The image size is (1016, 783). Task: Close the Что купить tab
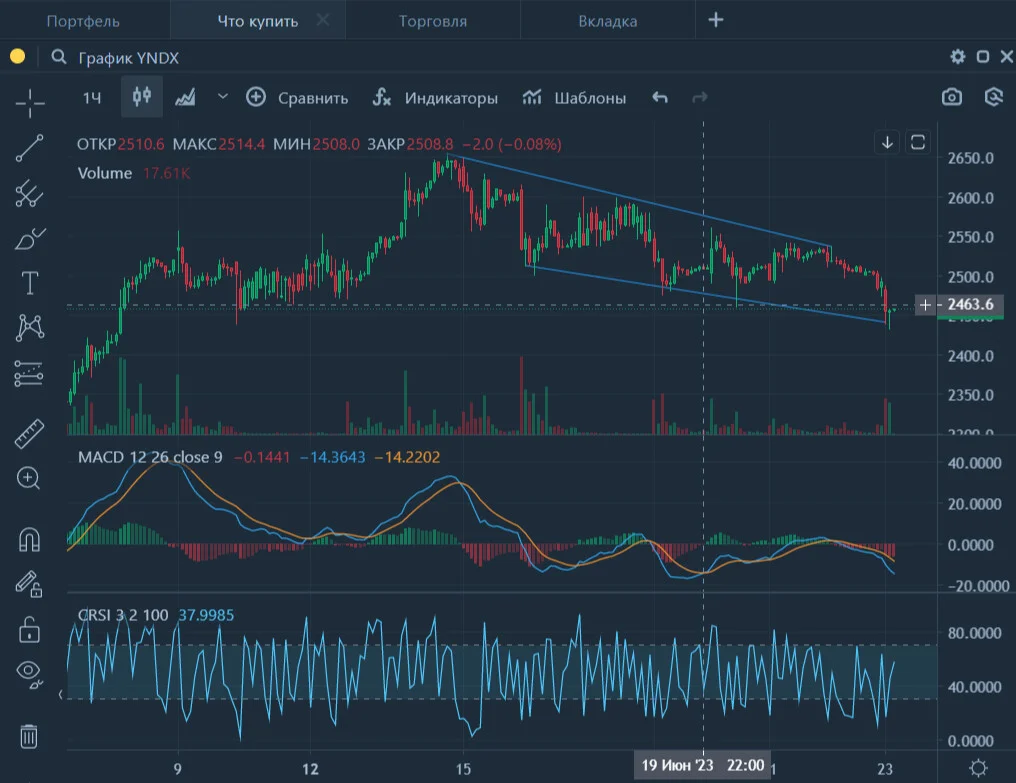(x=323, y=20)
